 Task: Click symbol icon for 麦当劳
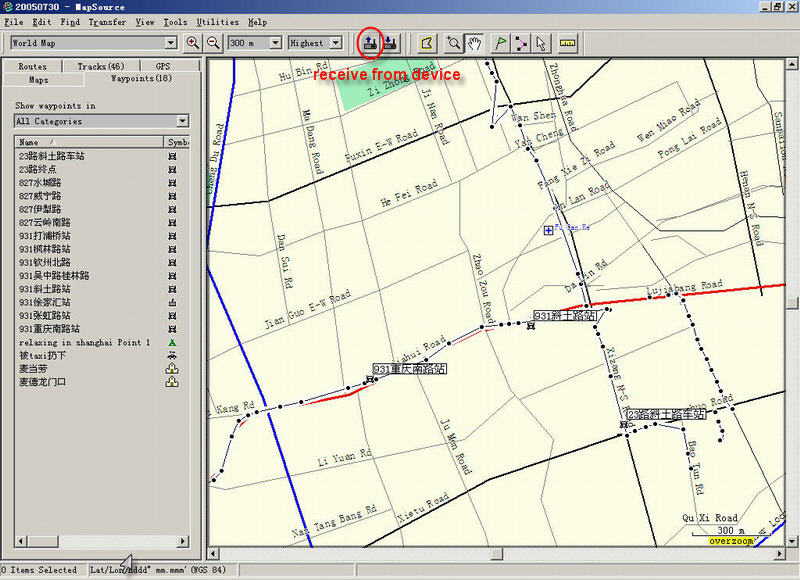[x=172, y=369]
